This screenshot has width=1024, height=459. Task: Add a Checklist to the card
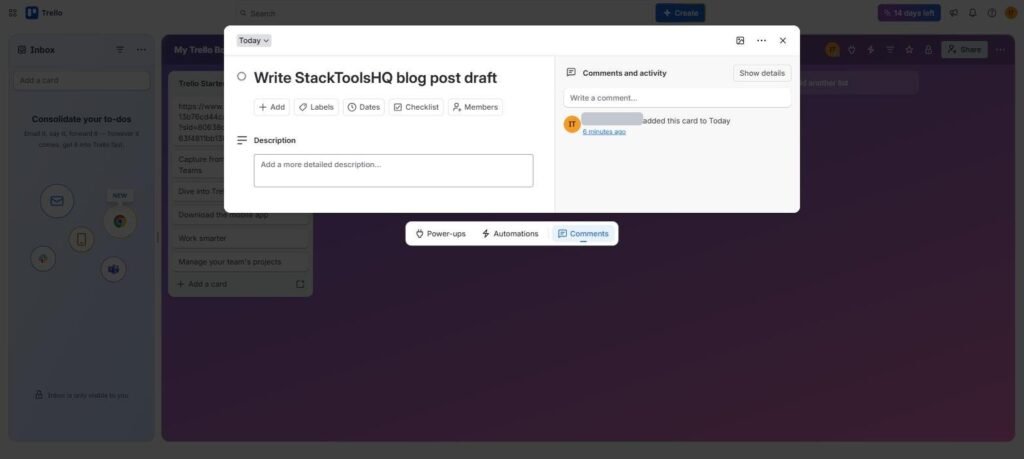coord(416,107)
